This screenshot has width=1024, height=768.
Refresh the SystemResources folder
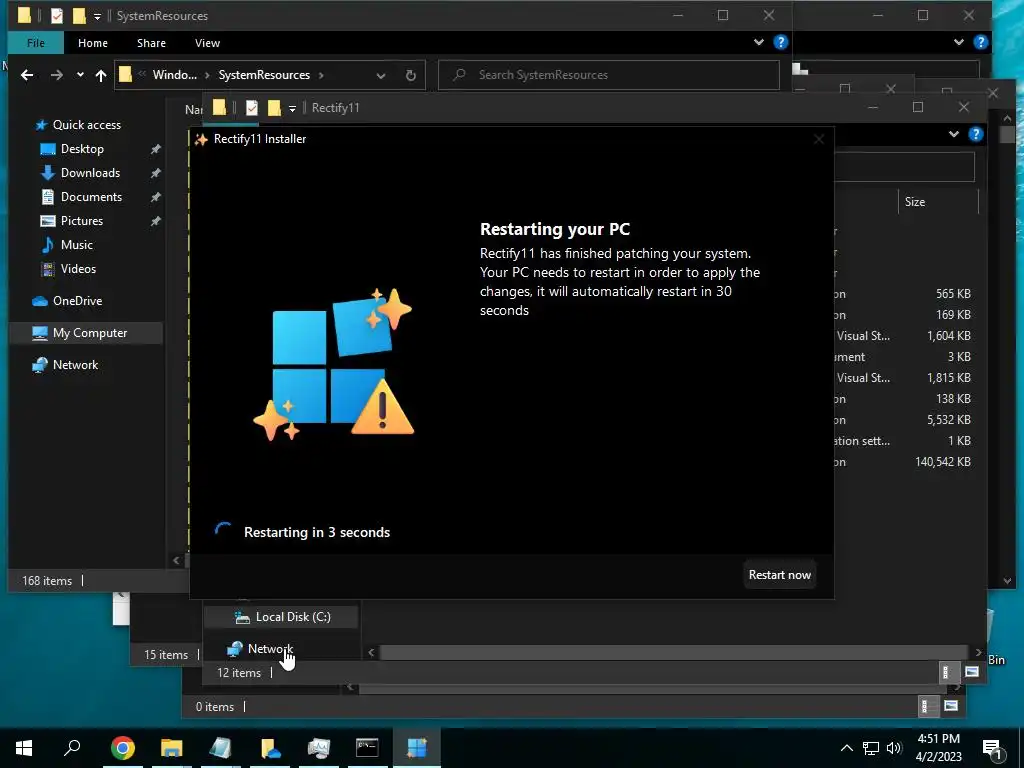click(x=411, y=75)
